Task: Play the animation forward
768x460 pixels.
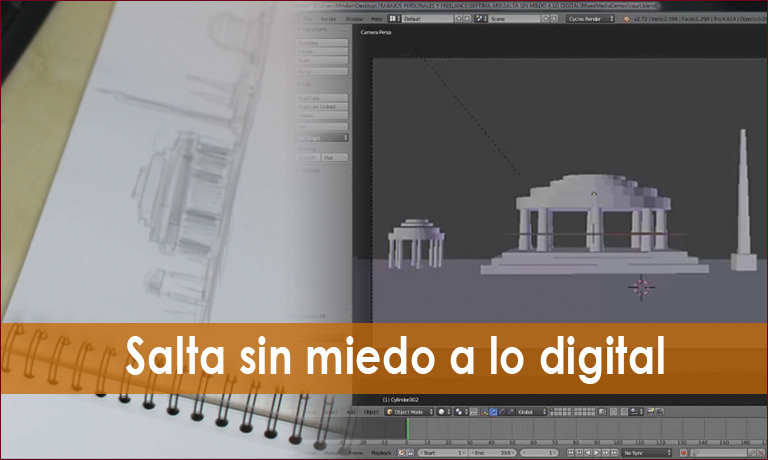Action: tap(597, 453)
